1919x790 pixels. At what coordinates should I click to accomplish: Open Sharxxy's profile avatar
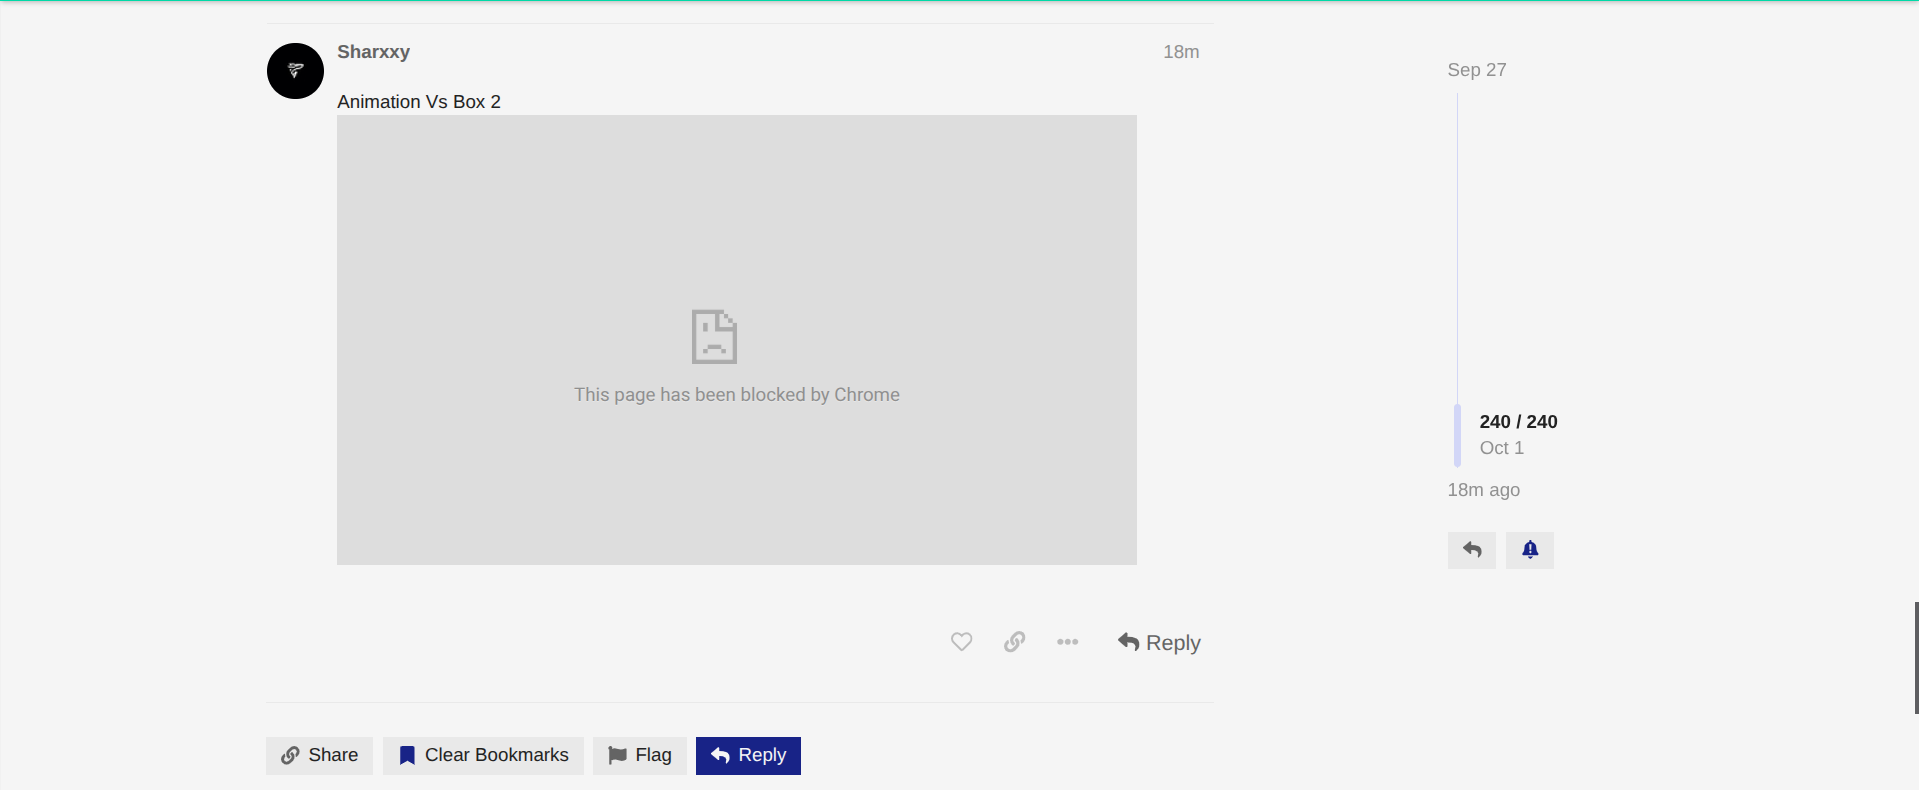[x=295, y=71]
